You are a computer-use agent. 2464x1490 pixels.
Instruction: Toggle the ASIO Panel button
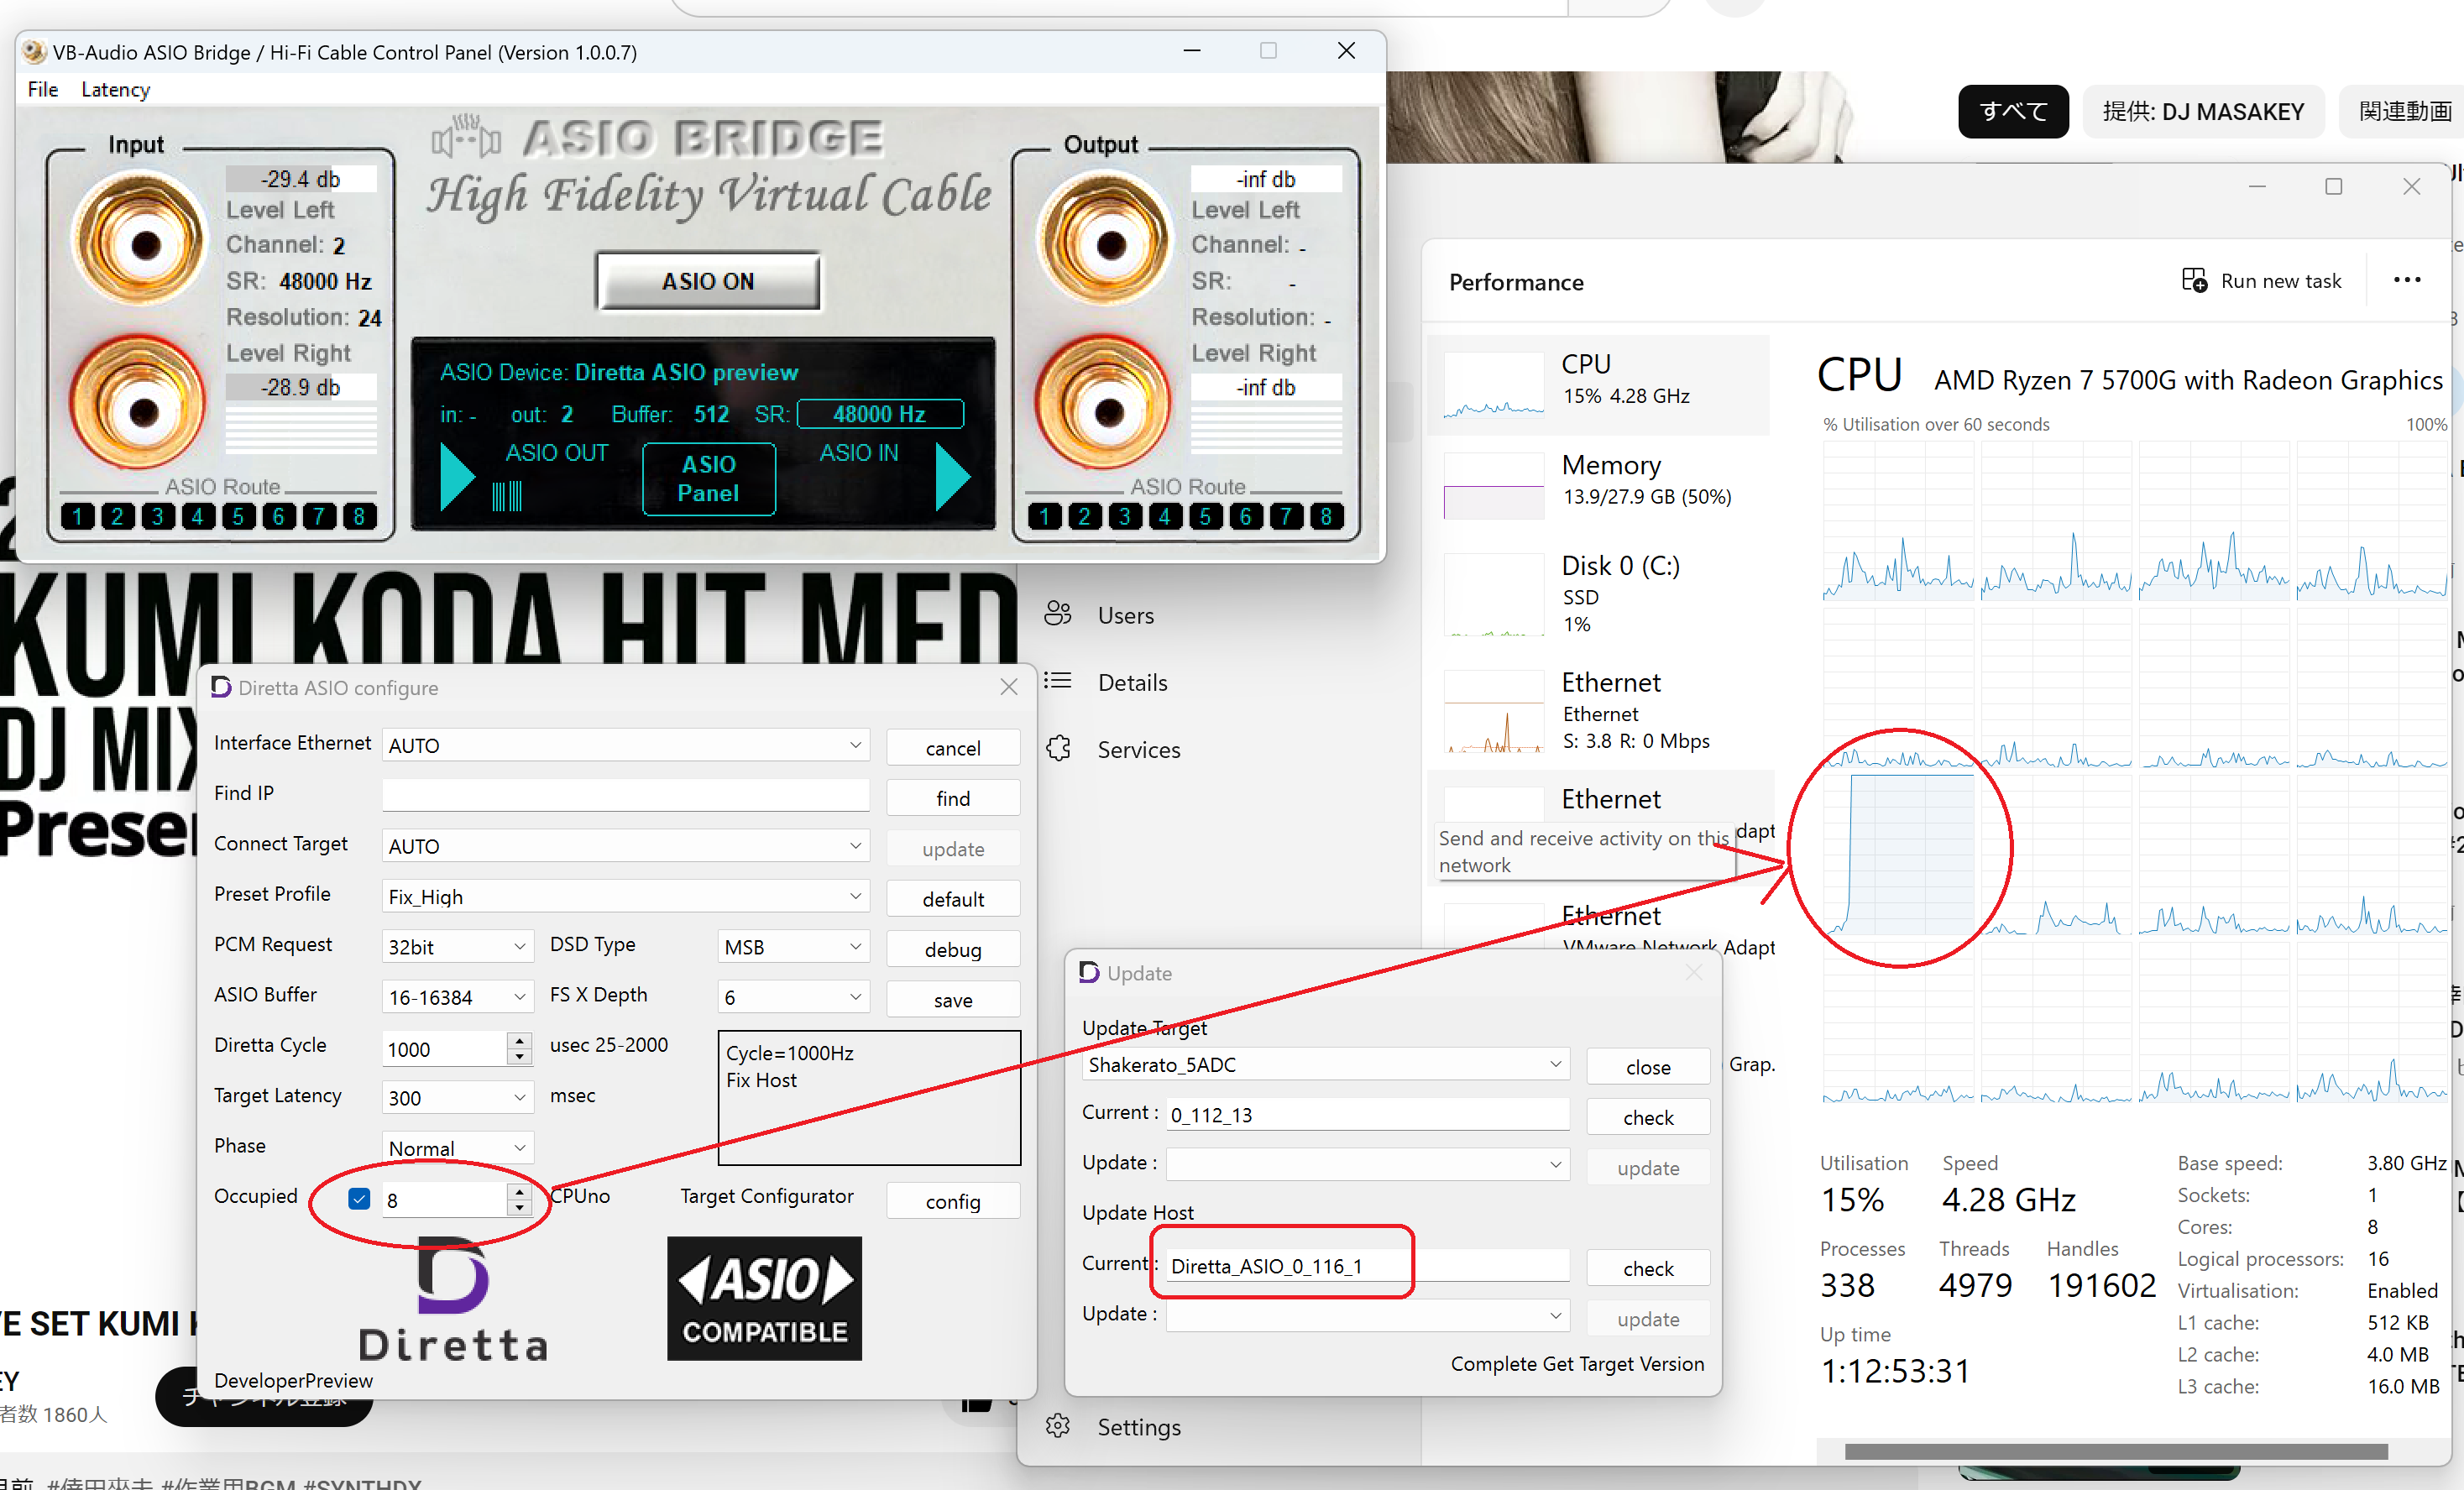point(708,479)
